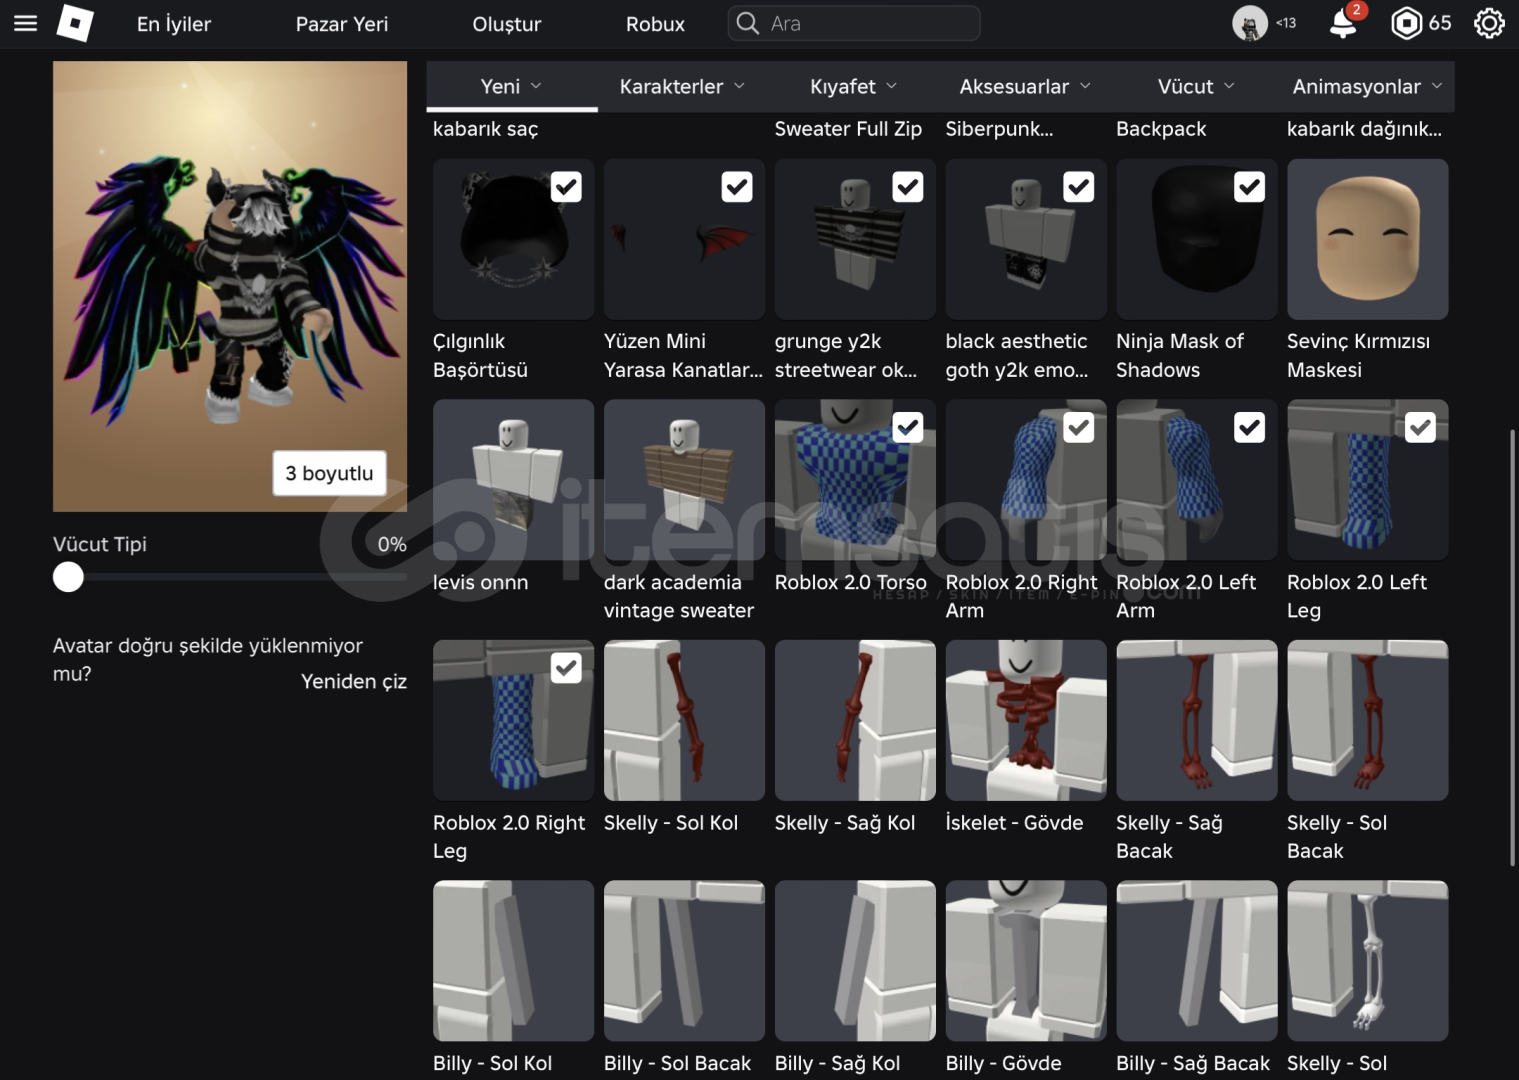Click the Roblox logo home icon
The image size is (1519, 1080).
tap(75, 23)
